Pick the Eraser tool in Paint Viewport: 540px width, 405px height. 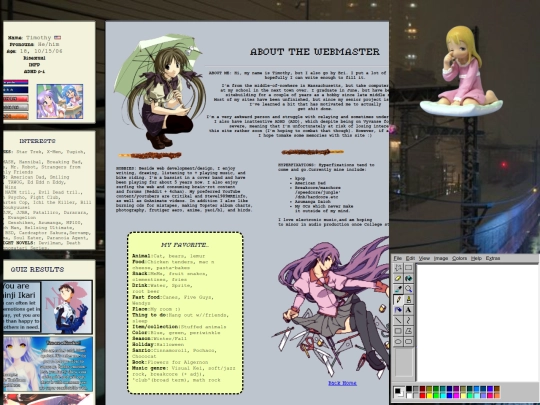tap(398, 278)
